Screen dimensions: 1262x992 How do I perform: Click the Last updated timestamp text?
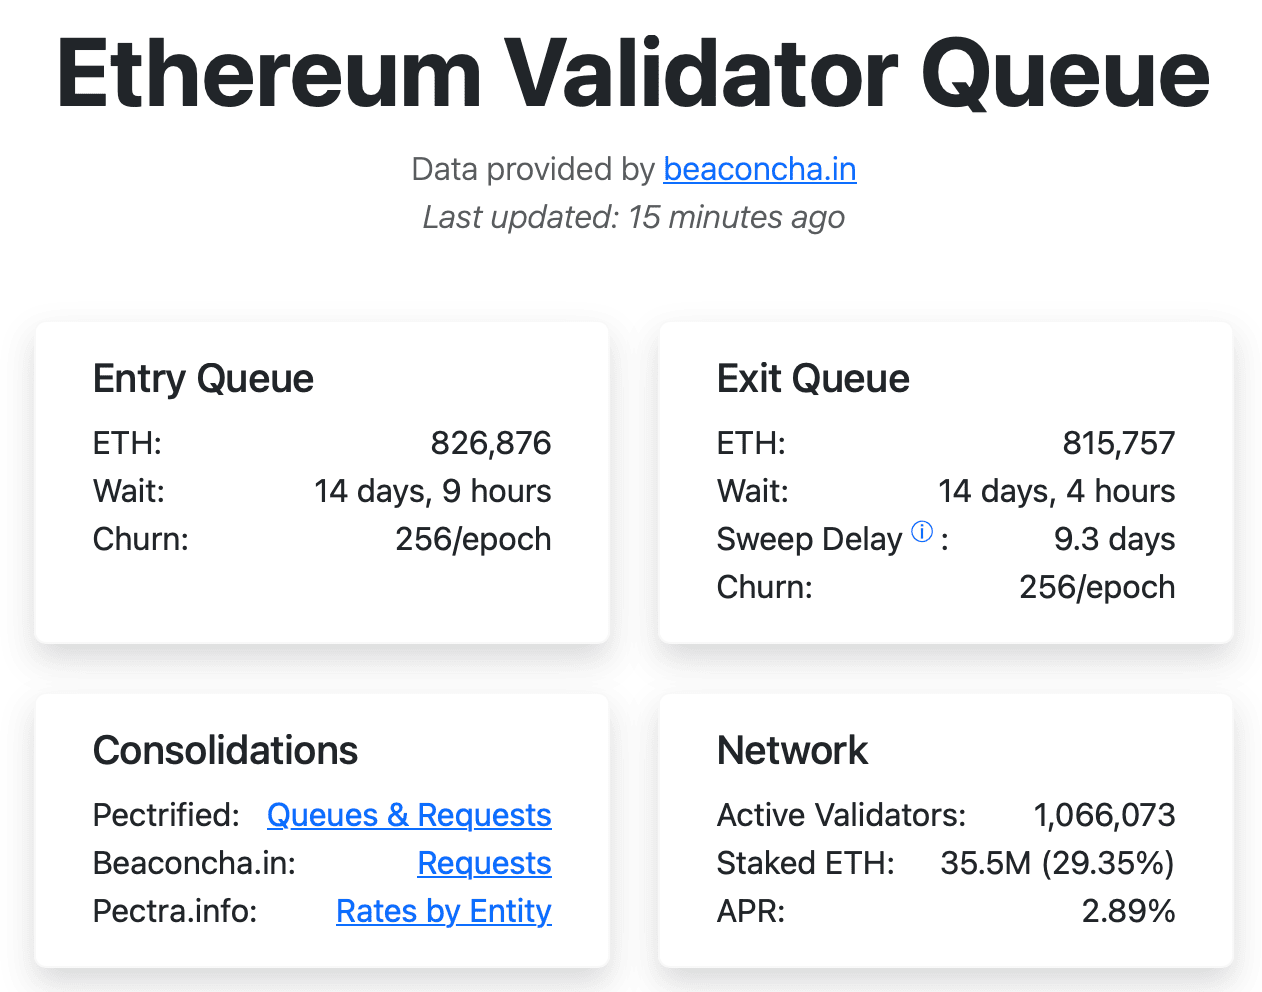pos(632,217)
